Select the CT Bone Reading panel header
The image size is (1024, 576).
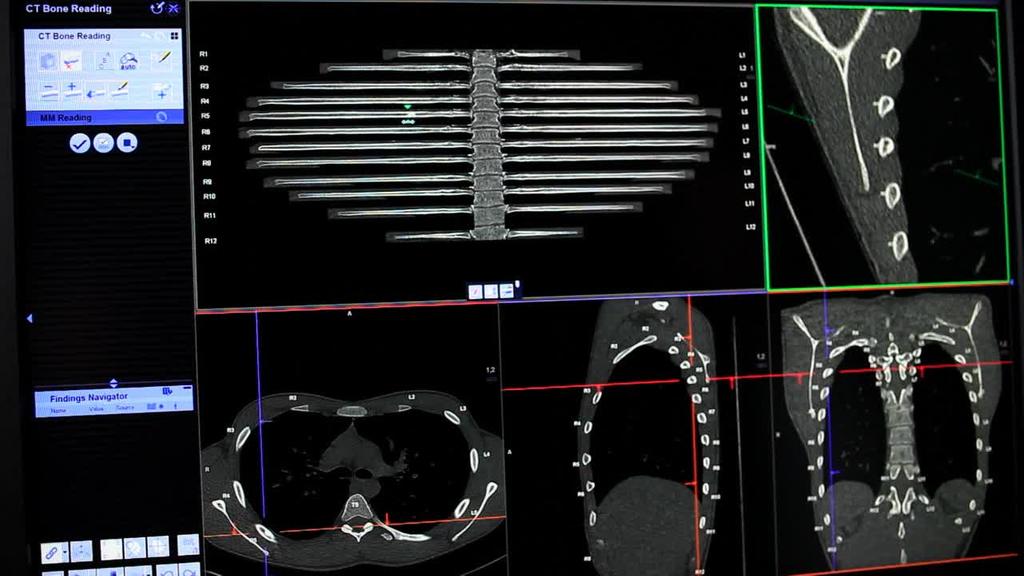click(75, 36)
